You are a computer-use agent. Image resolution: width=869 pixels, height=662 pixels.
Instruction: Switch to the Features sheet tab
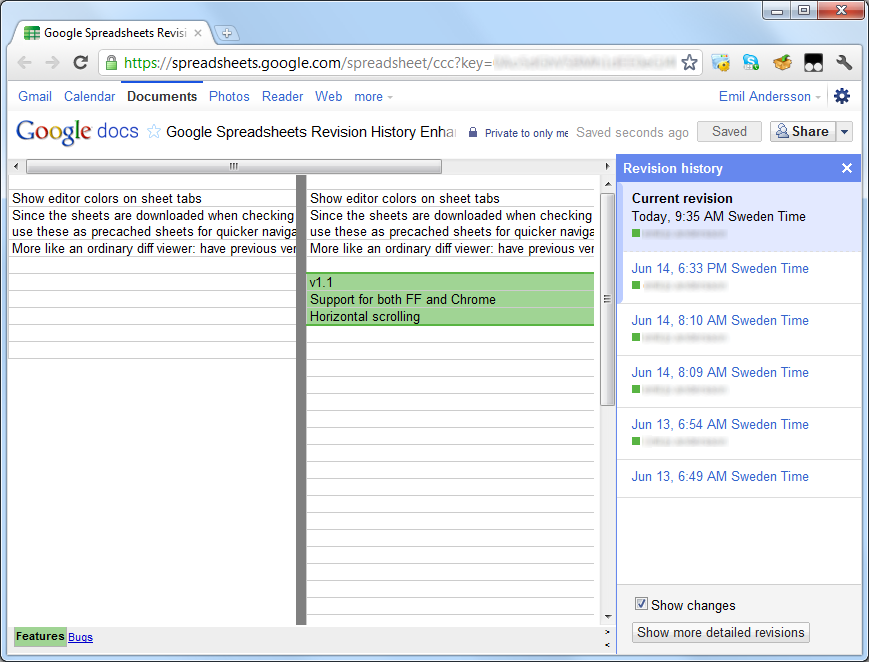(40, 636)
